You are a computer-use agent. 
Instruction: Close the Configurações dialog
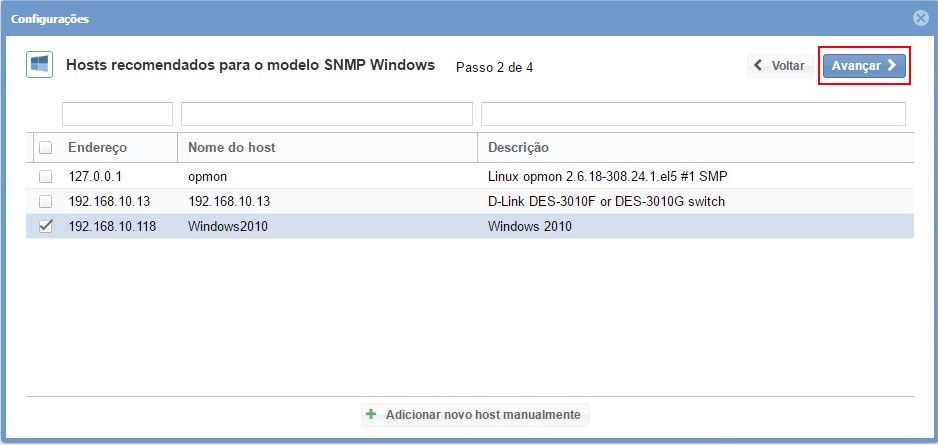tap(920, 18)
